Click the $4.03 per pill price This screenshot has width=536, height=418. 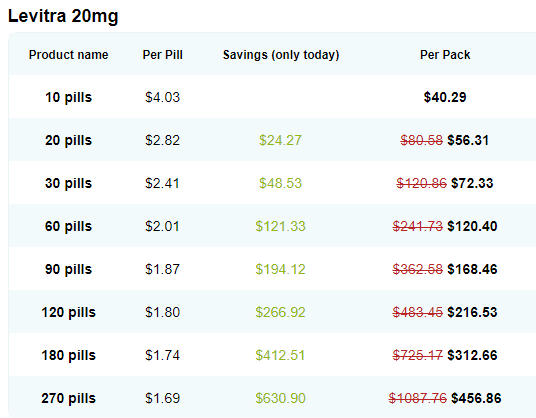click(162, 97)
